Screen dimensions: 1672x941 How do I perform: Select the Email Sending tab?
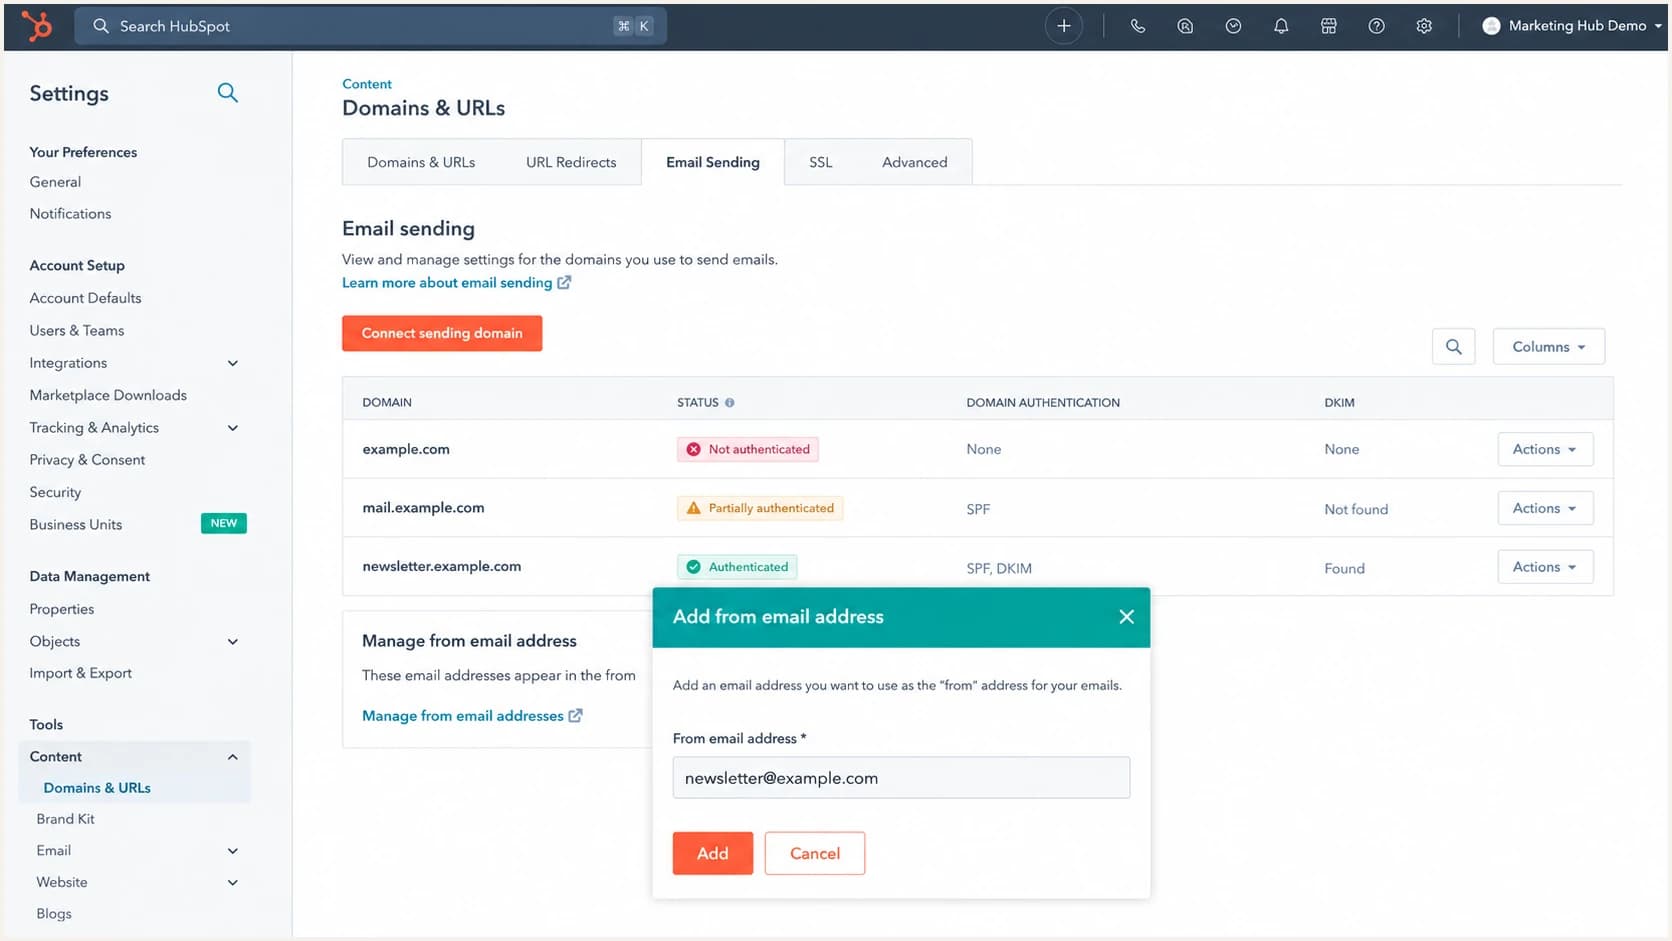coord(713,162)
